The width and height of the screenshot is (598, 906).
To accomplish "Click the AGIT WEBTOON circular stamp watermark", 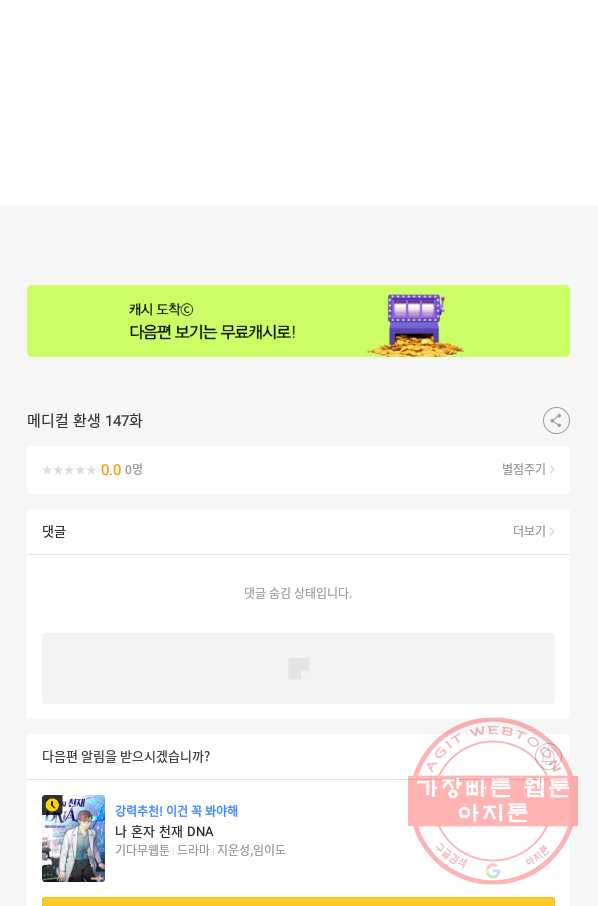I will click(x=493, y=801).
